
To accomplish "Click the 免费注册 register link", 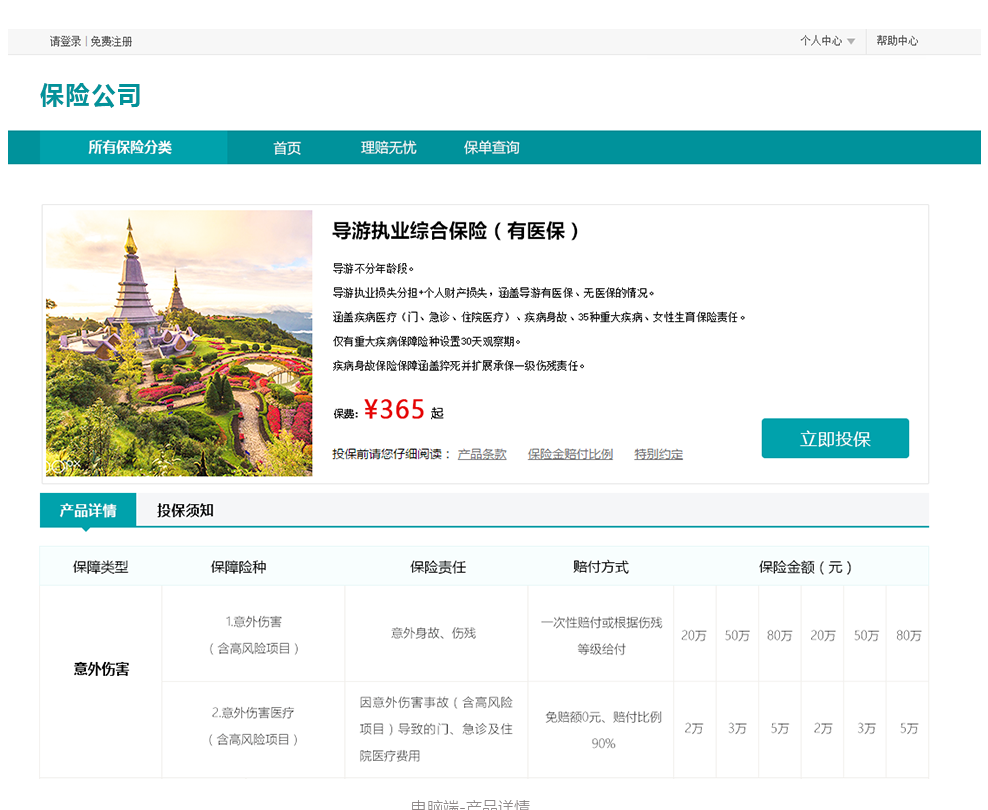I will tap(111, 42).
